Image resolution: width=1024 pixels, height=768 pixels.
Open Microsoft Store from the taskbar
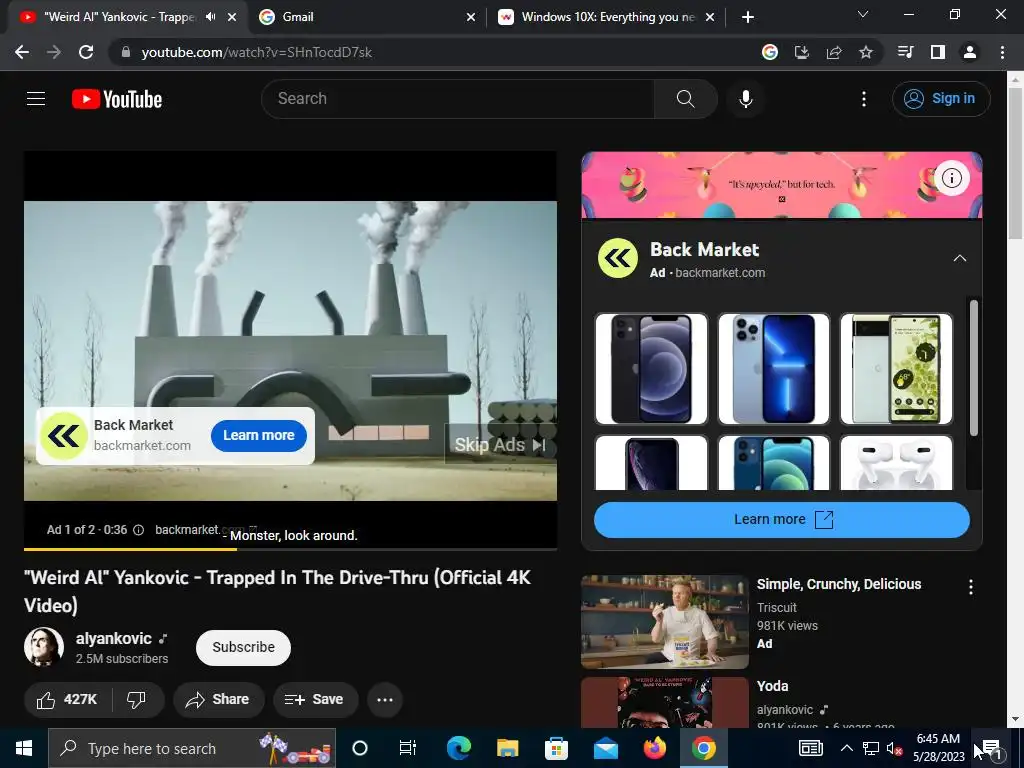pos(556,748)
